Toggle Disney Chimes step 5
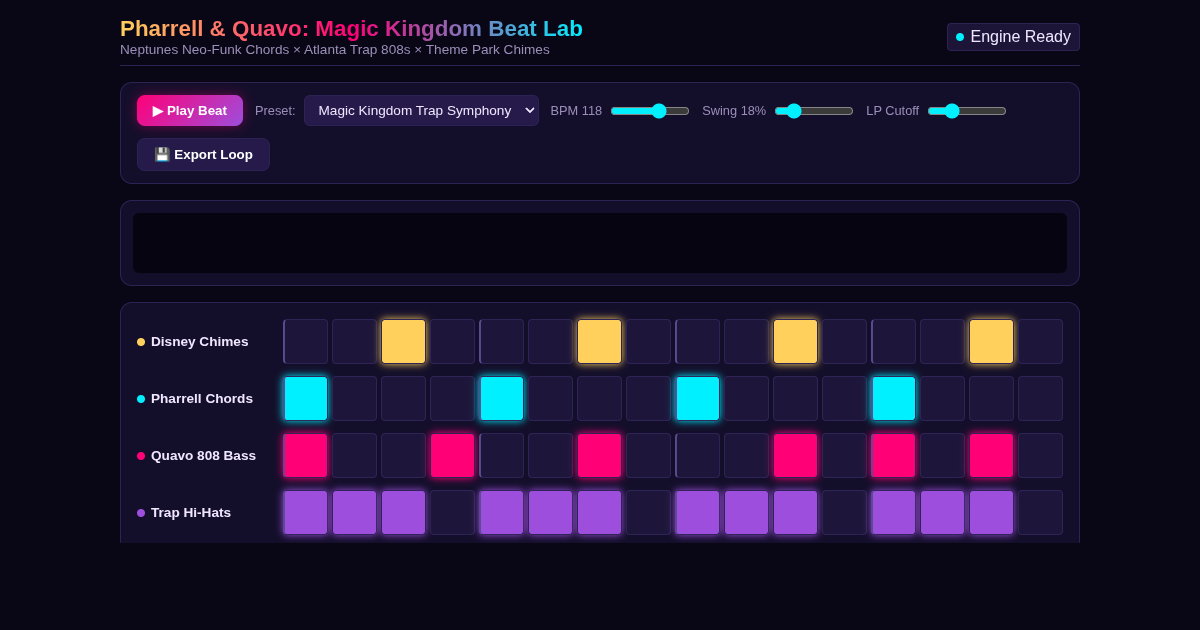 pyautogui.click(x=502, y=342)
